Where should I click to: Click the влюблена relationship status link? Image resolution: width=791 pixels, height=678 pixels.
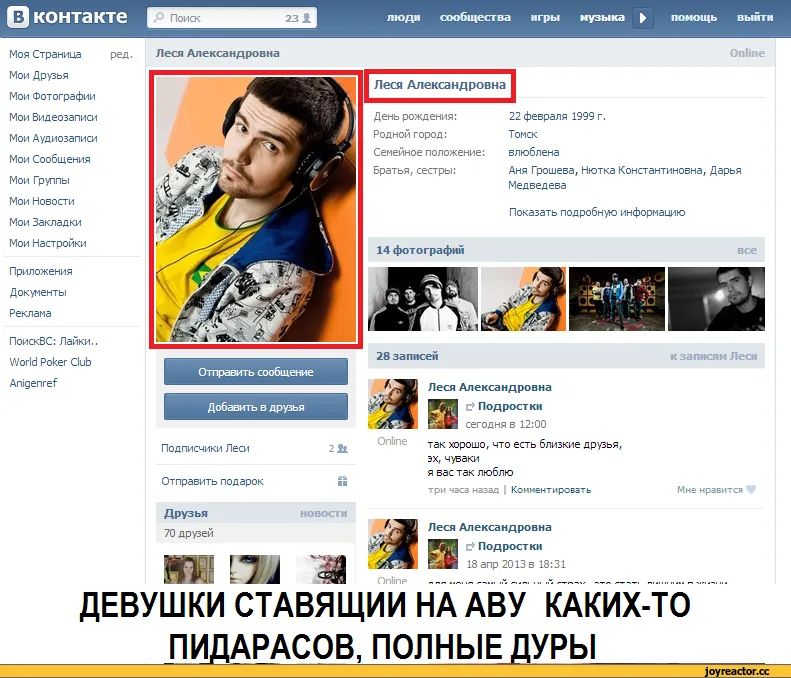534,152
